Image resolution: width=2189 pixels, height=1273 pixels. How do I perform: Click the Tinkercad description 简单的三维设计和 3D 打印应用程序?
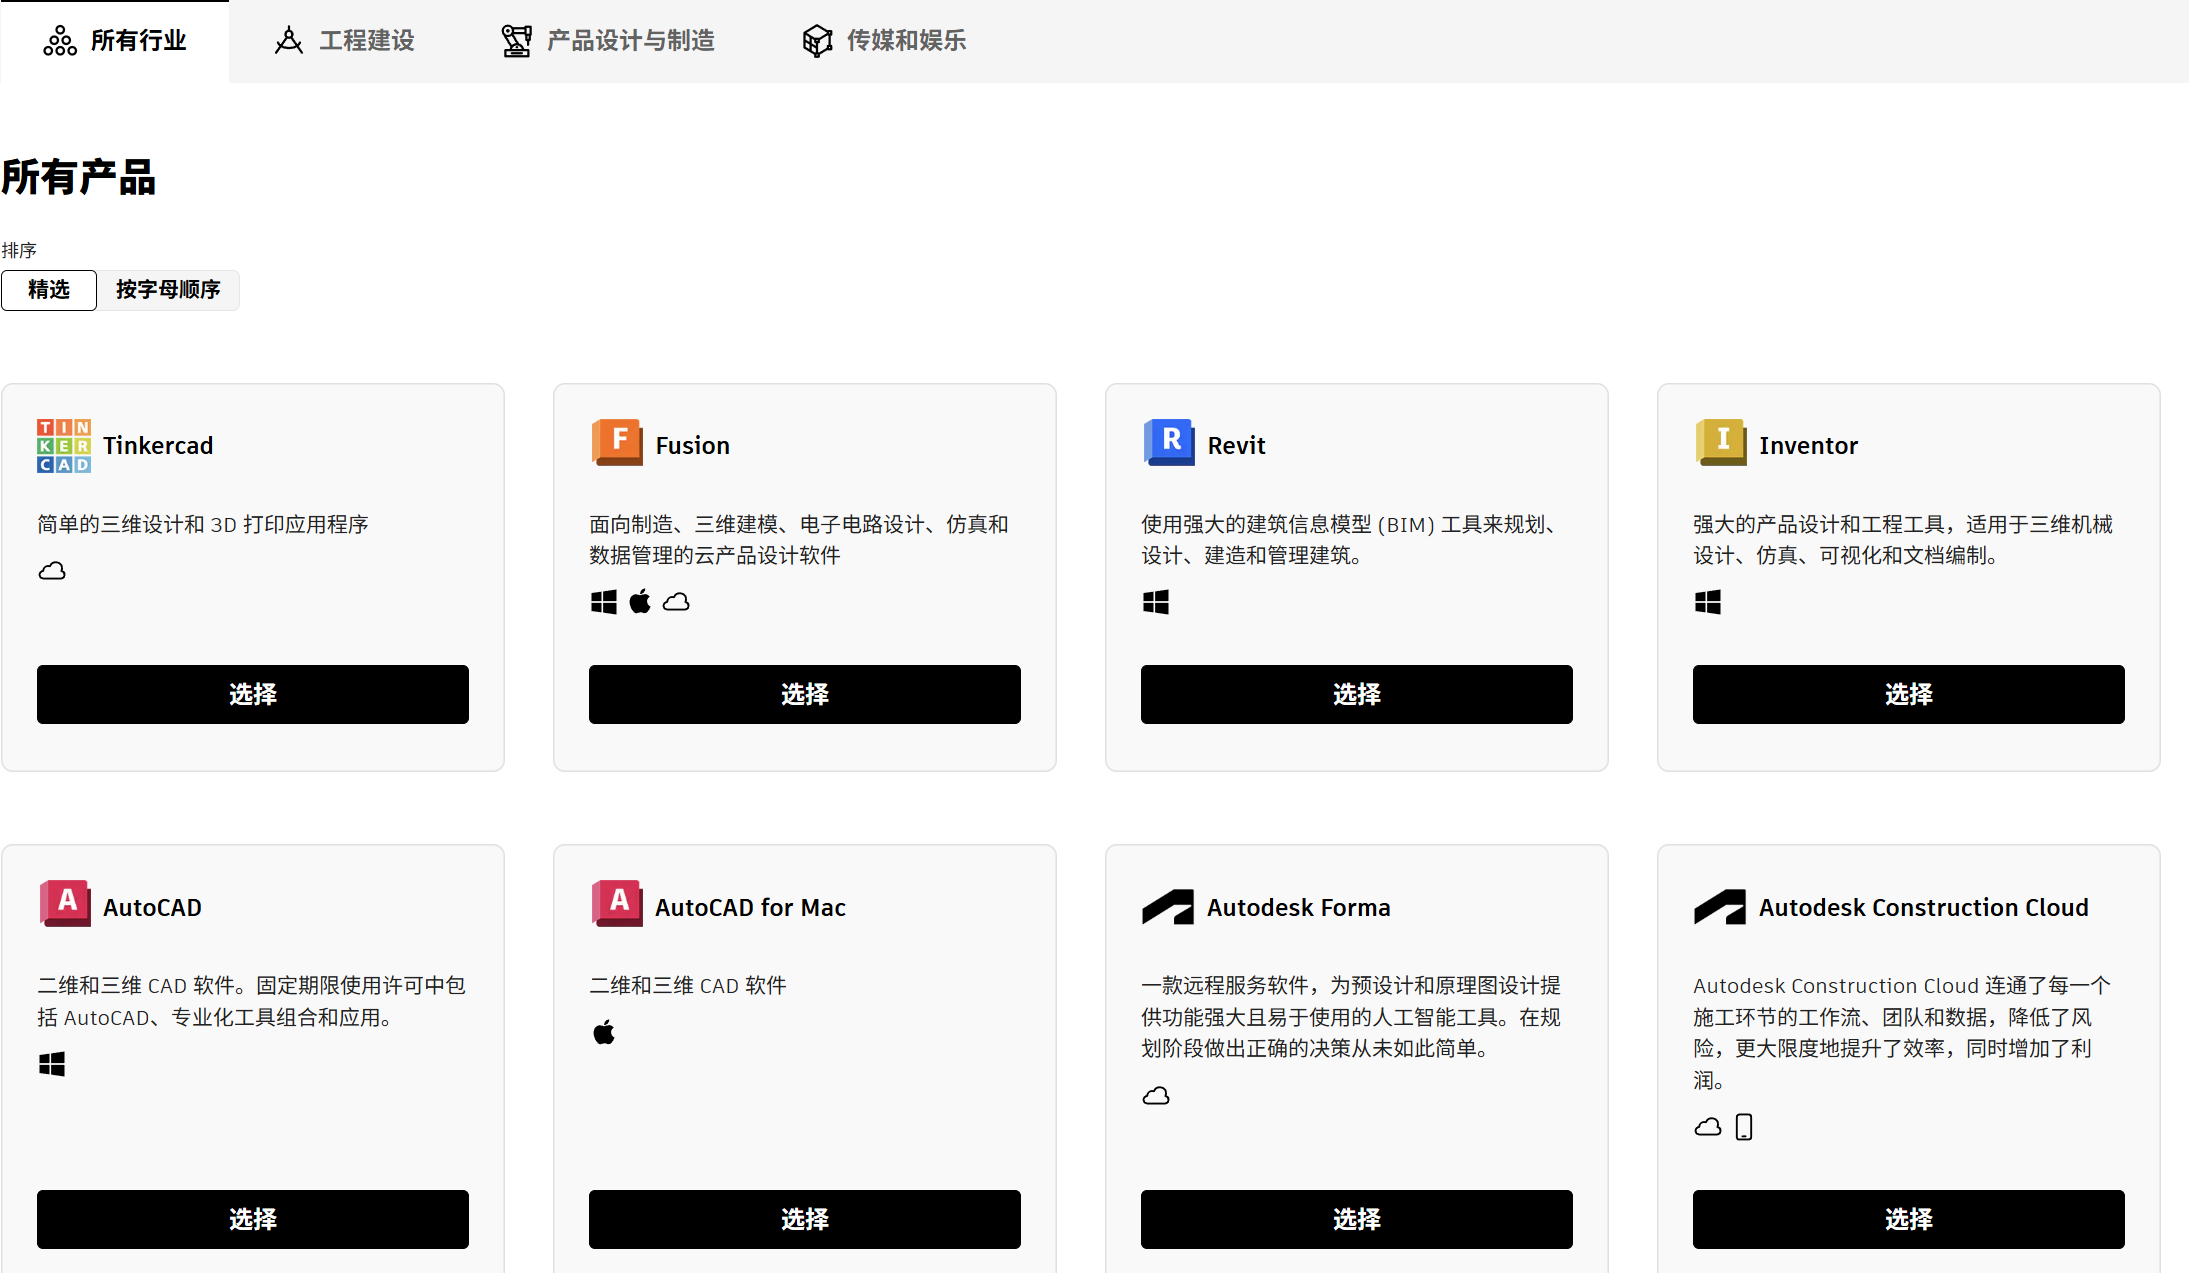pos(203,525)
